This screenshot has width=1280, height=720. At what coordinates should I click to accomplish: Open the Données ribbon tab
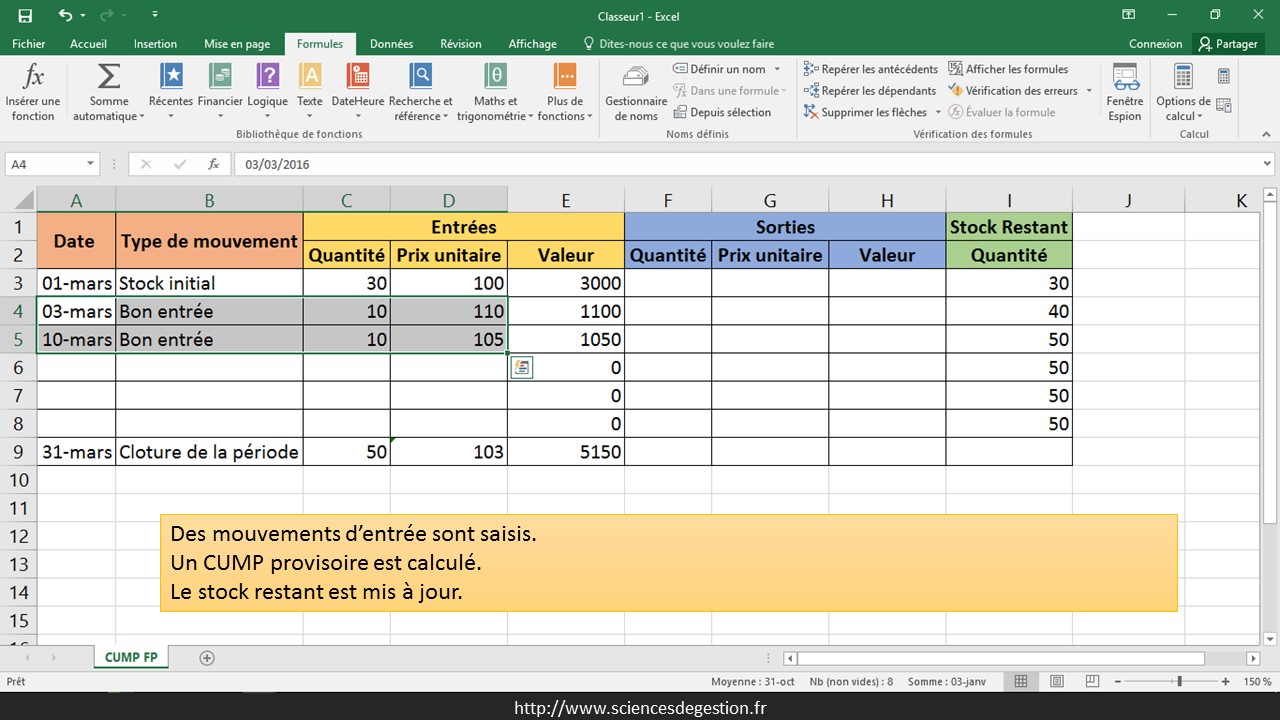pyautogui.click(x=391, y=44)
